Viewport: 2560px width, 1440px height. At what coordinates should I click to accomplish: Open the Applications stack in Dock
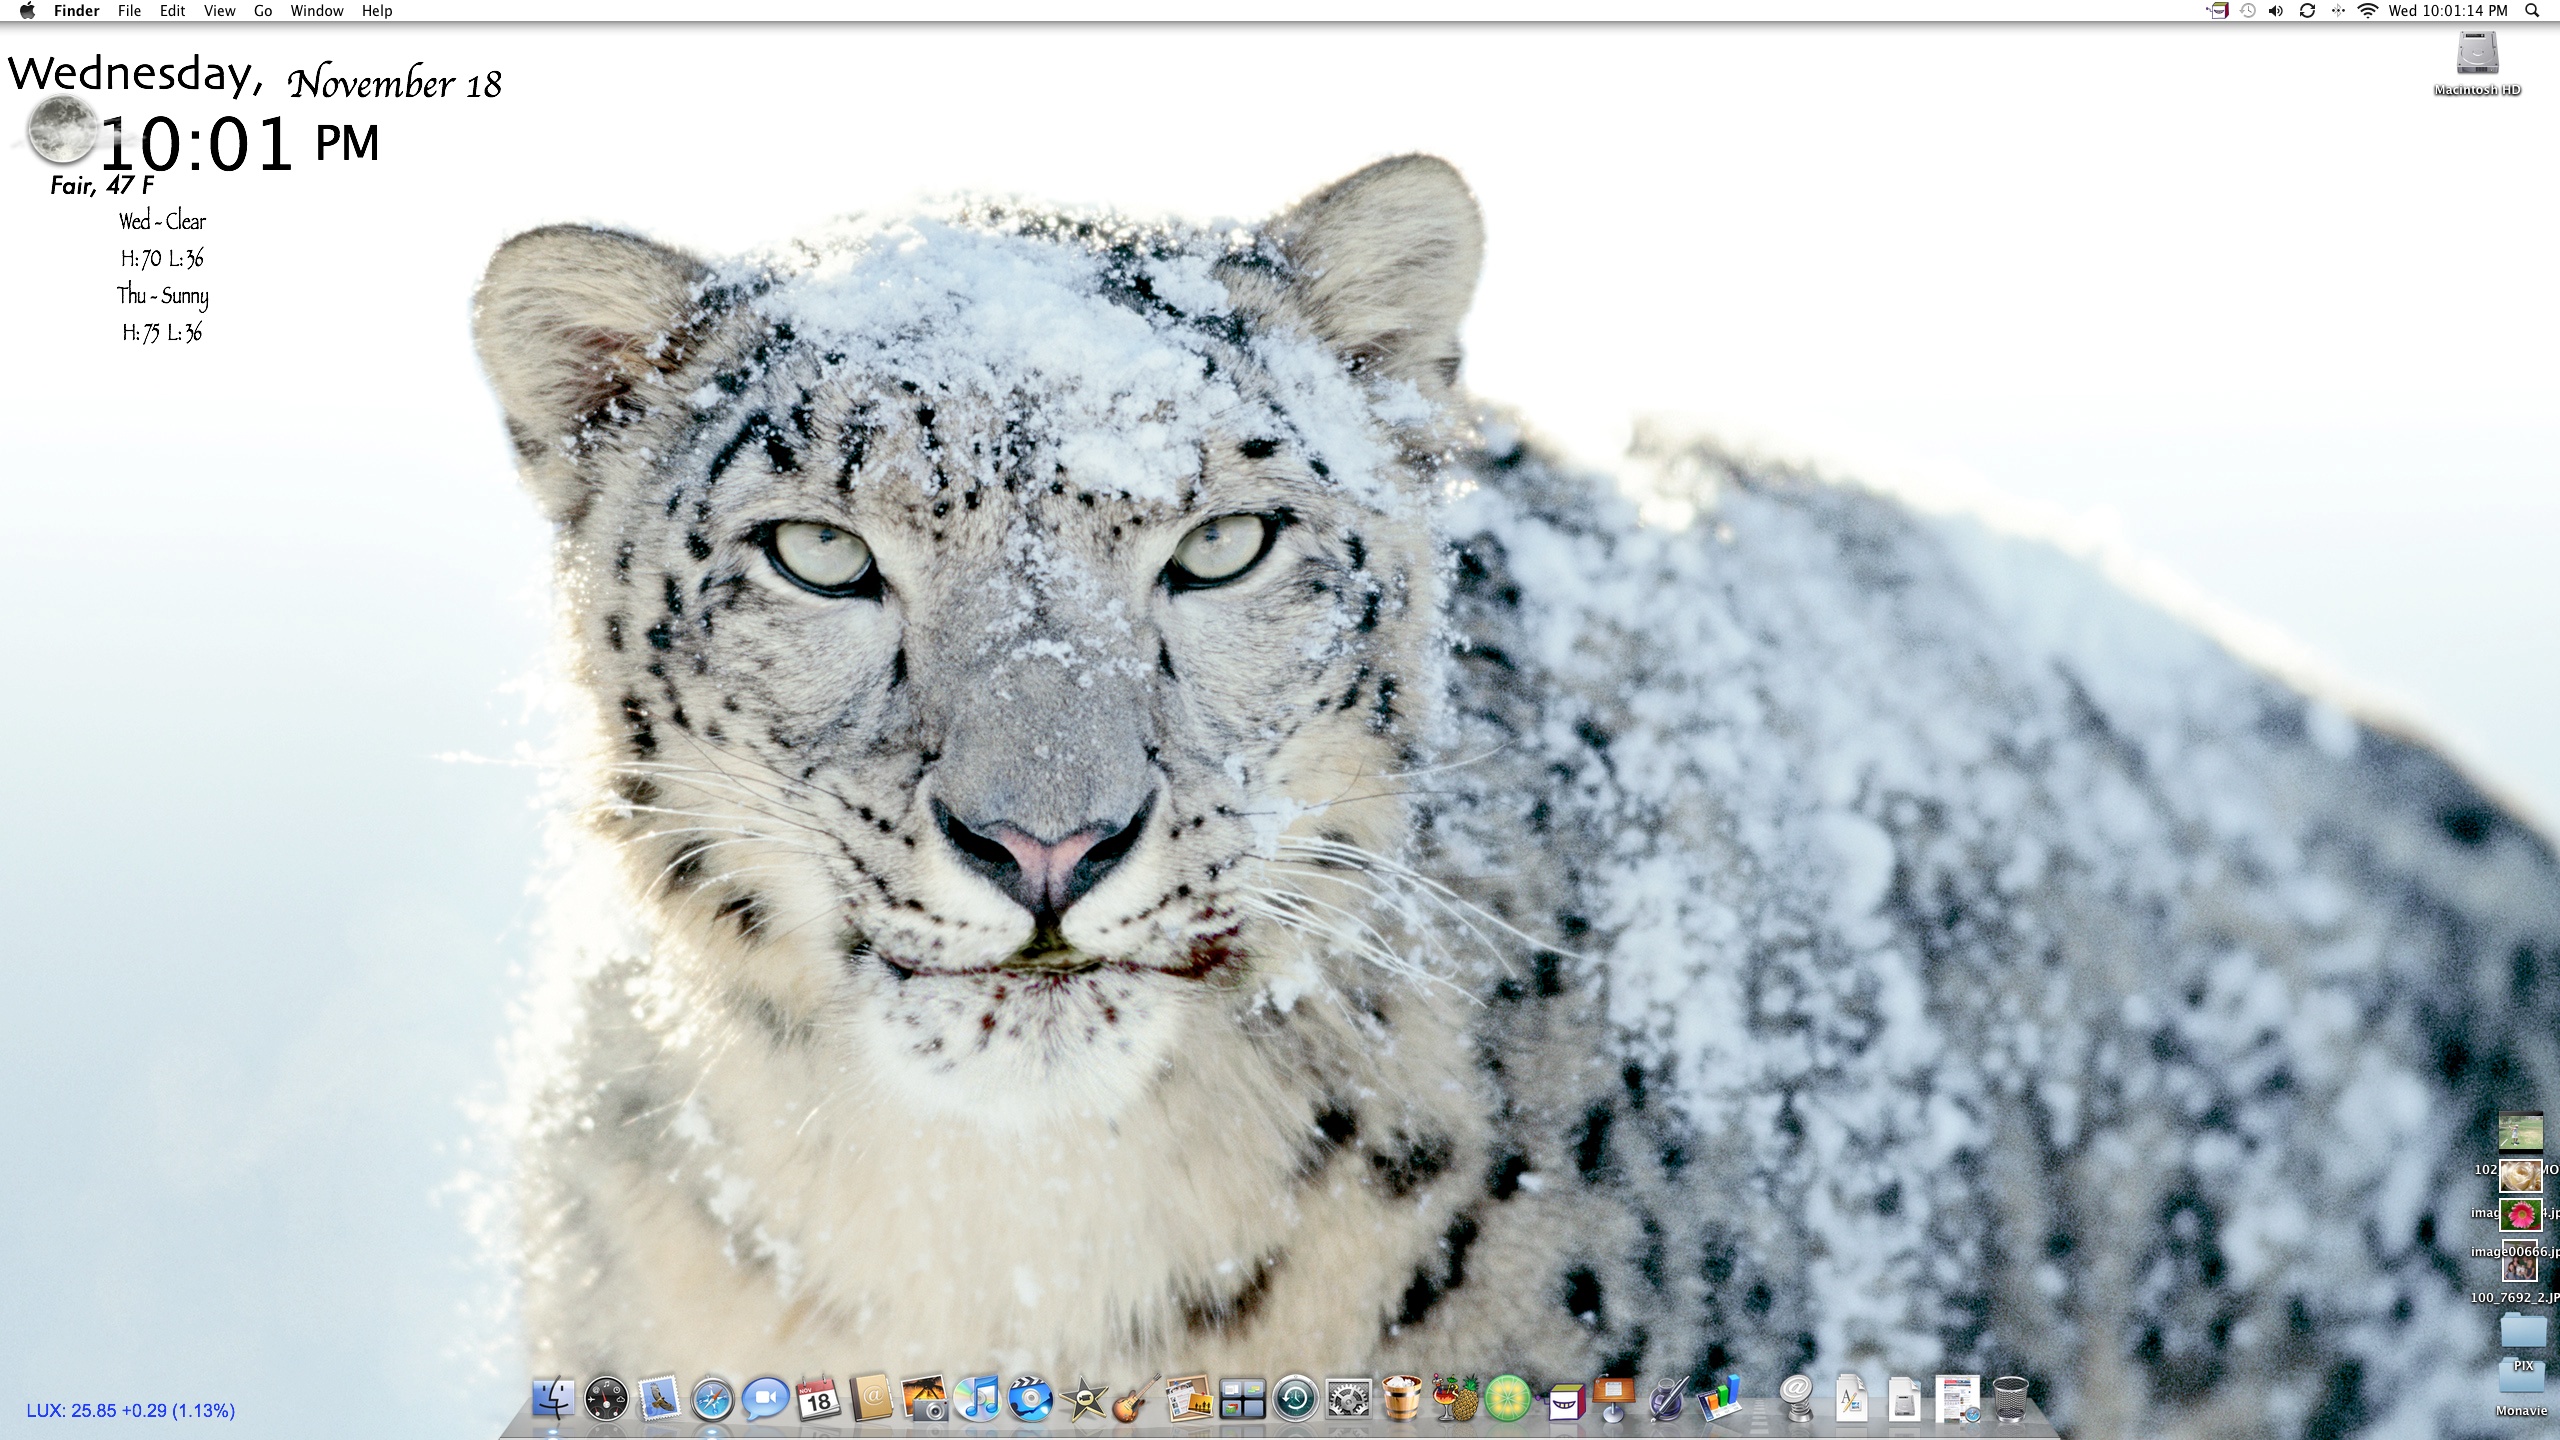(1851, 1397)
